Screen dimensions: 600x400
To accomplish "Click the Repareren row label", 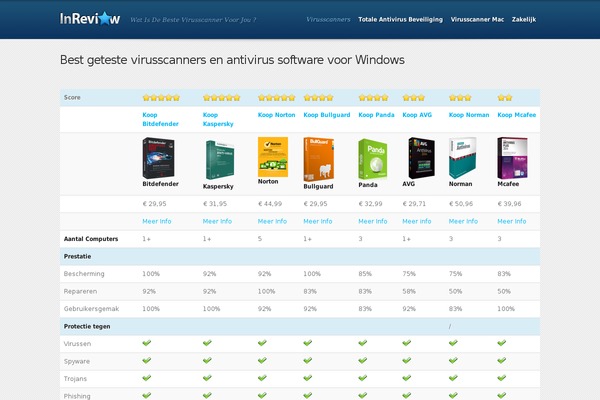I will click(x=80, y=291).
